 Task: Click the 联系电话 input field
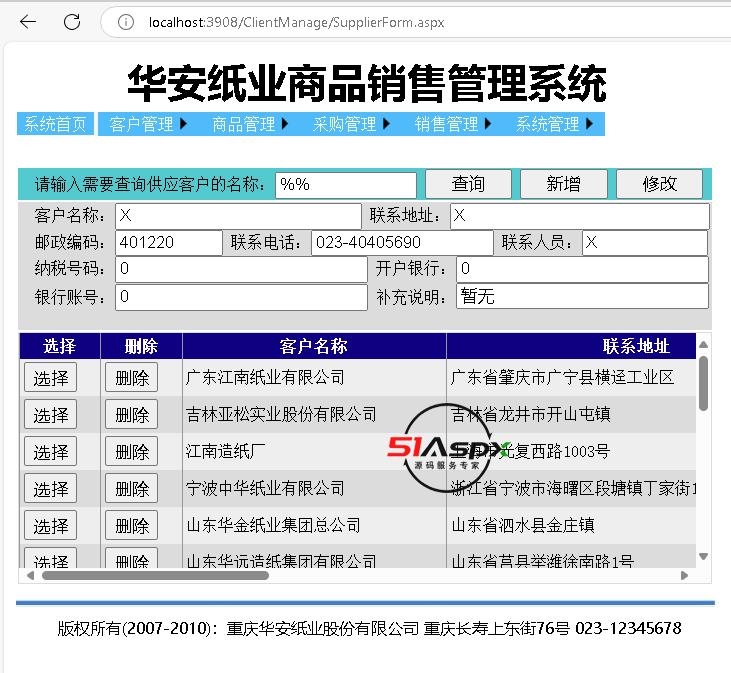402,243
